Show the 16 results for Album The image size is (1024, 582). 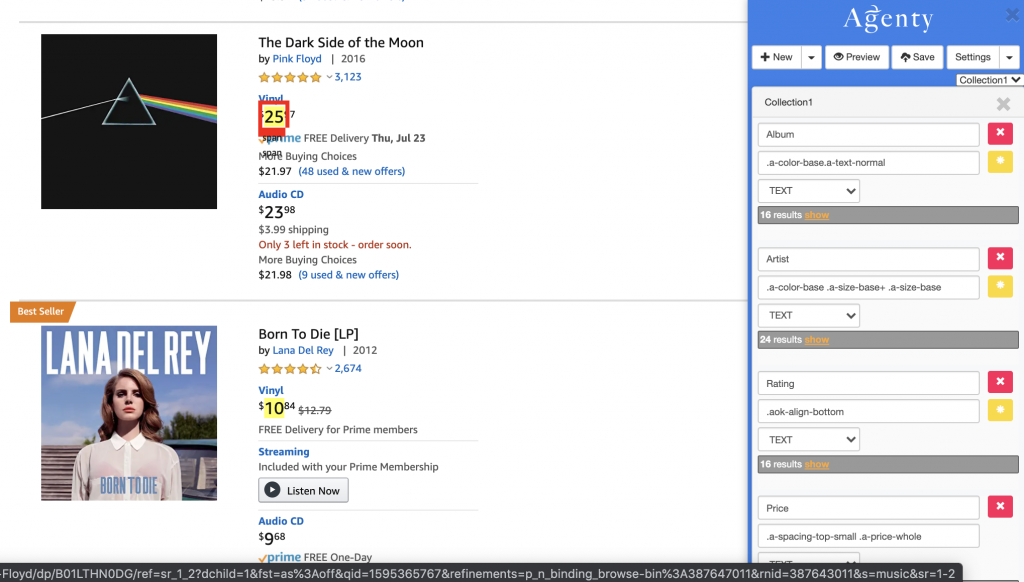(817, 215)
